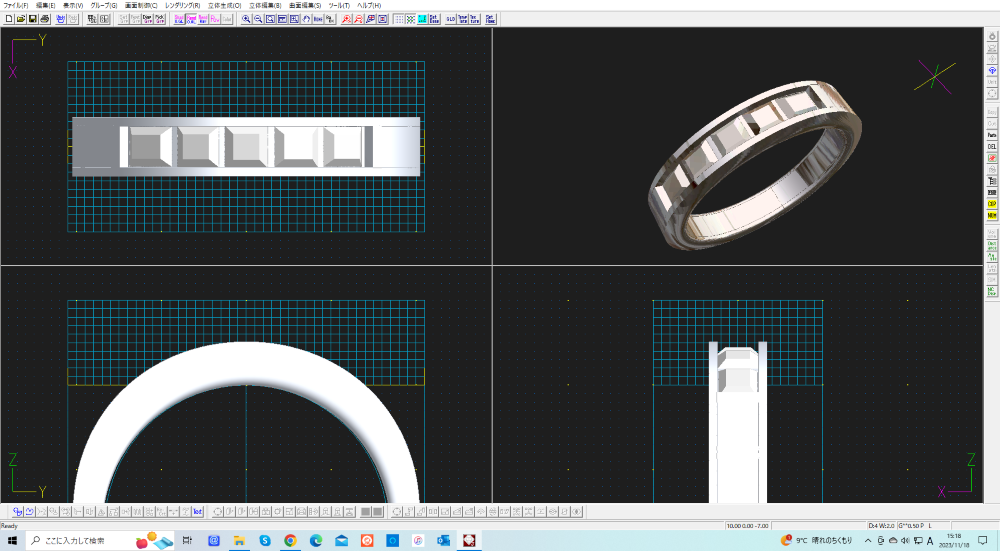
Task: Click the DEL button in right toolbar
Action: pyautogui.click(x=992, y=146)
